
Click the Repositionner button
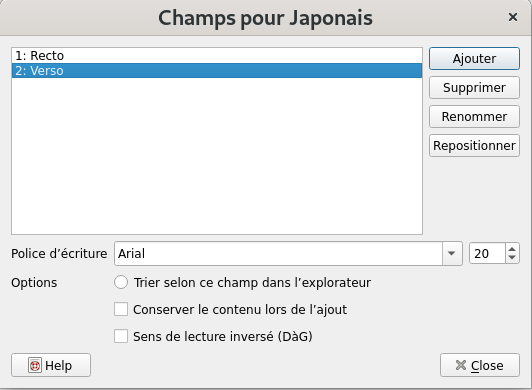click(474, 146)
